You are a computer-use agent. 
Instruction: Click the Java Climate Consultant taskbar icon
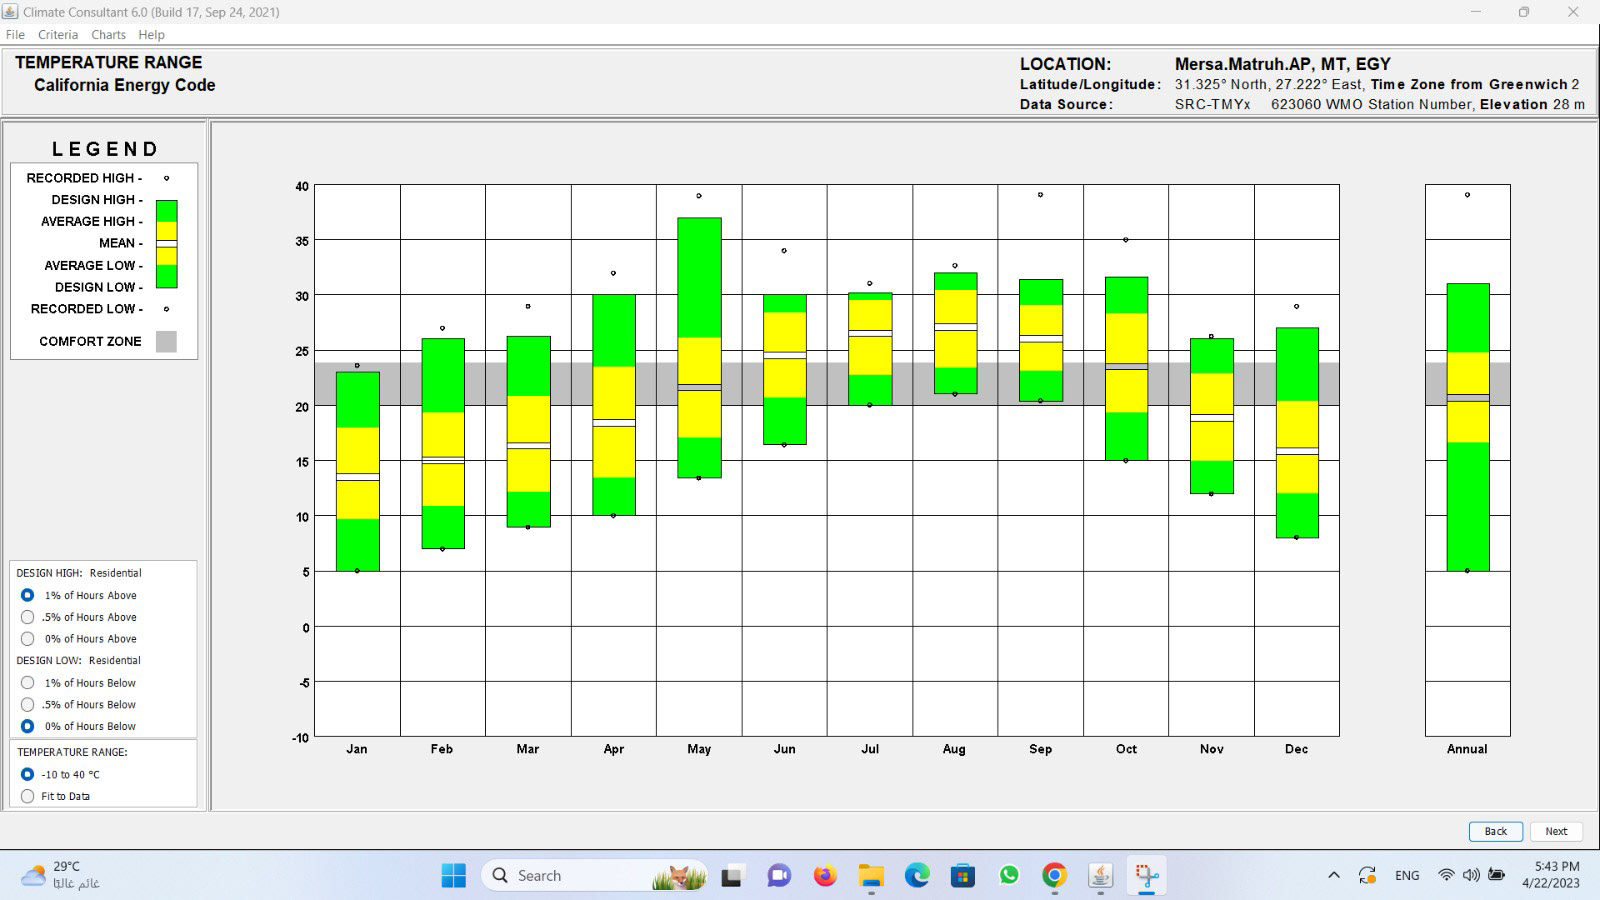pos(1100,876)
